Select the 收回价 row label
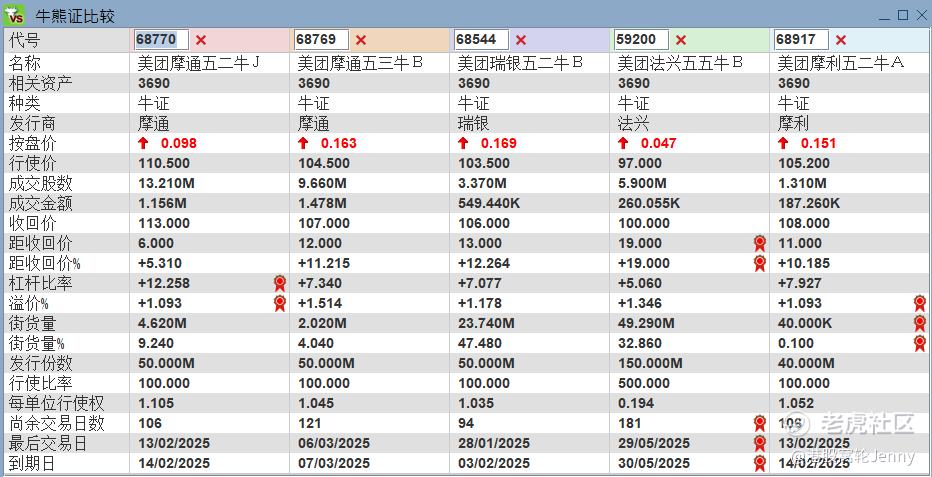932x477 pixels. pos(33,223)
